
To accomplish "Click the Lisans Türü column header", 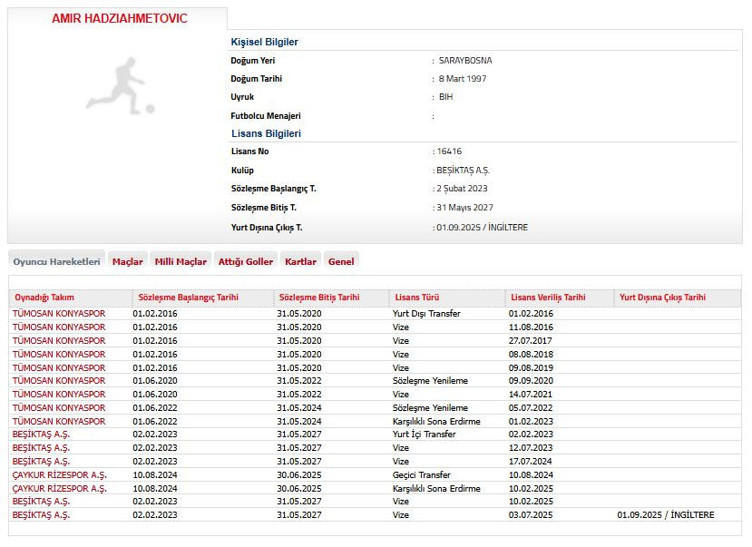I will click(x=417, y=297).
